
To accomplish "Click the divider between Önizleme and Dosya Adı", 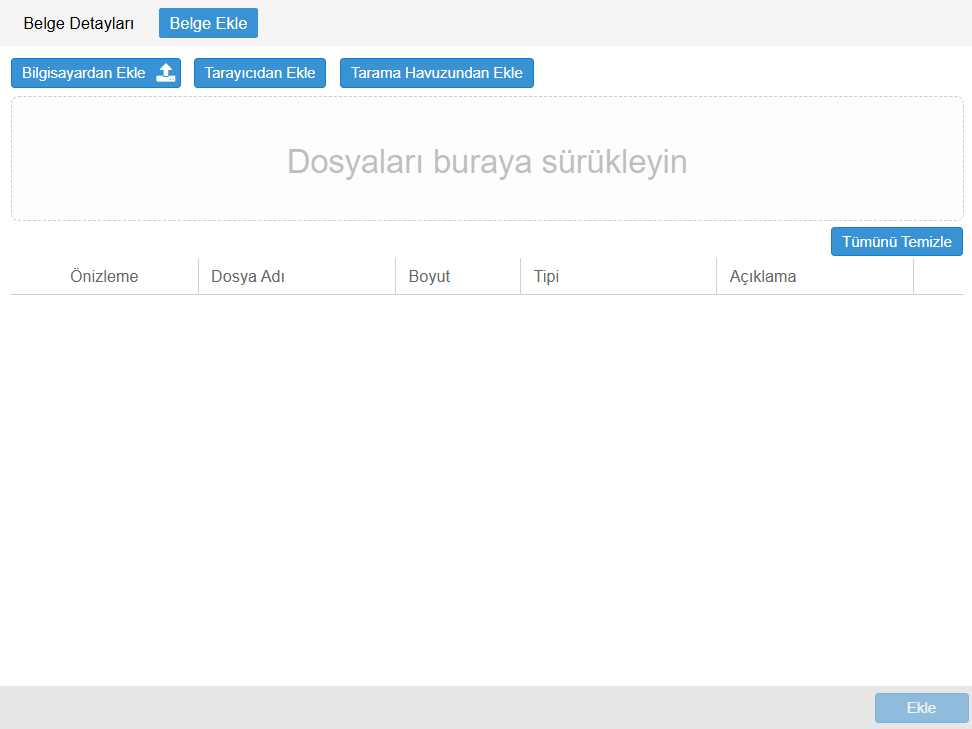I will pos(198,277).
